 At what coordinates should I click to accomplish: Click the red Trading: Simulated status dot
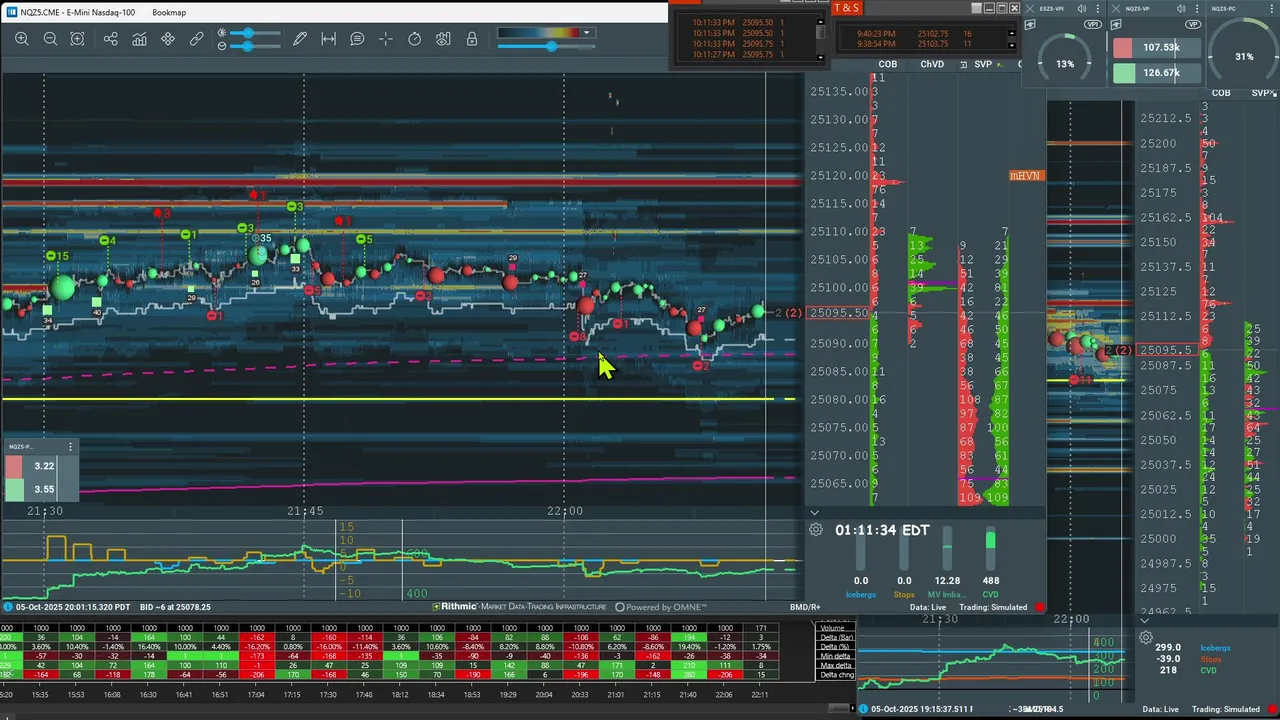(1040, 607)
